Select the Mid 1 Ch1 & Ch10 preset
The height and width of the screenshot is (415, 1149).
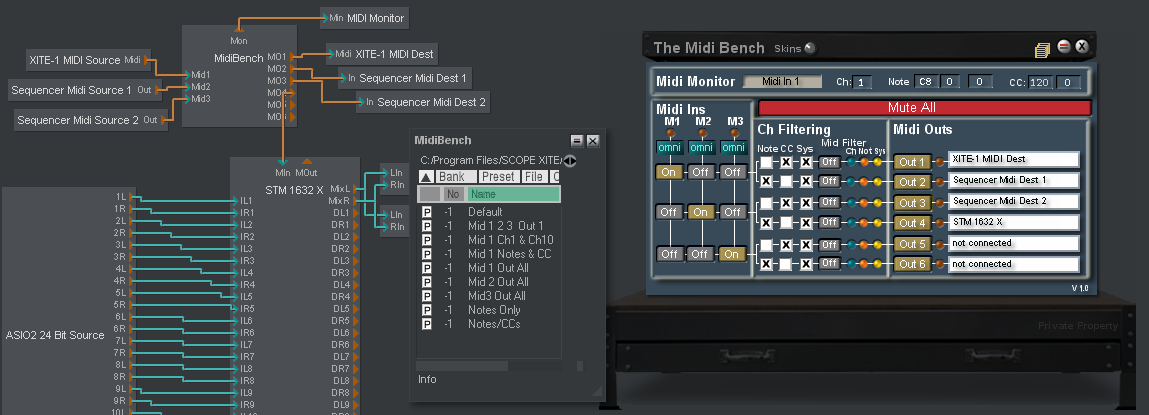[511, 240]
